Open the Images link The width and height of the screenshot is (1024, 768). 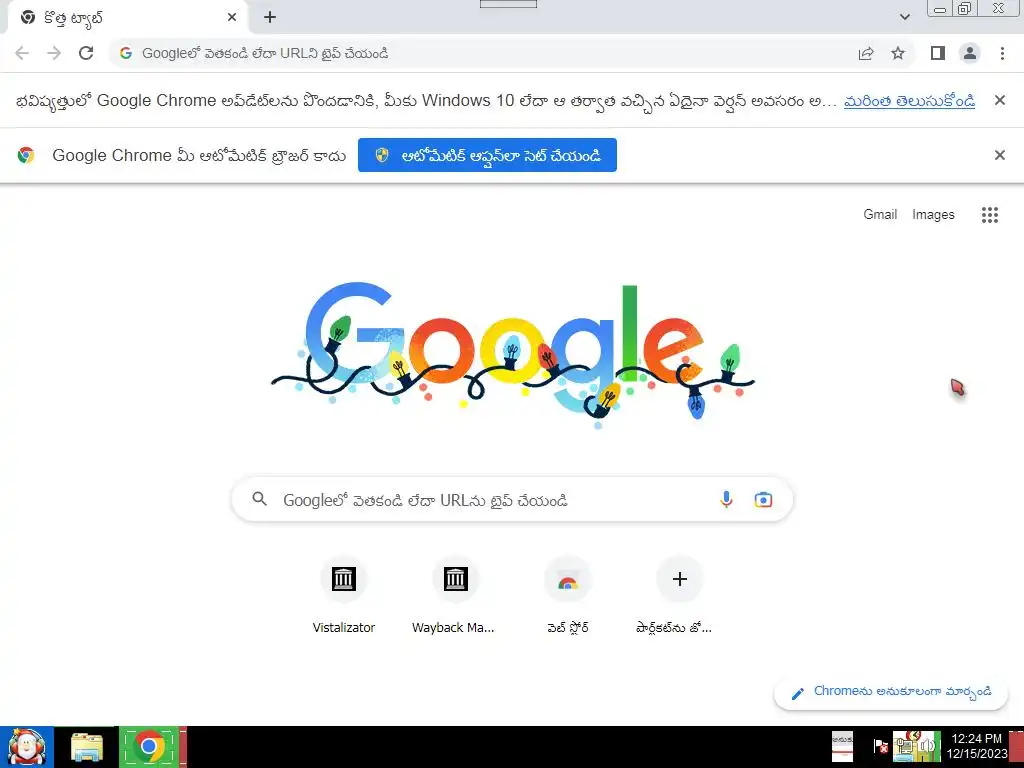point(933,214)
